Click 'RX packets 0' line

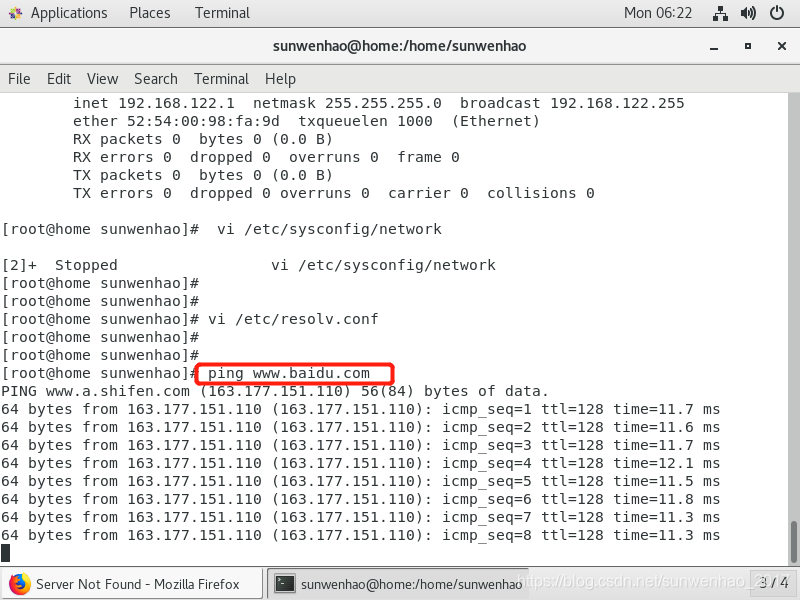(x=203, y=139)
